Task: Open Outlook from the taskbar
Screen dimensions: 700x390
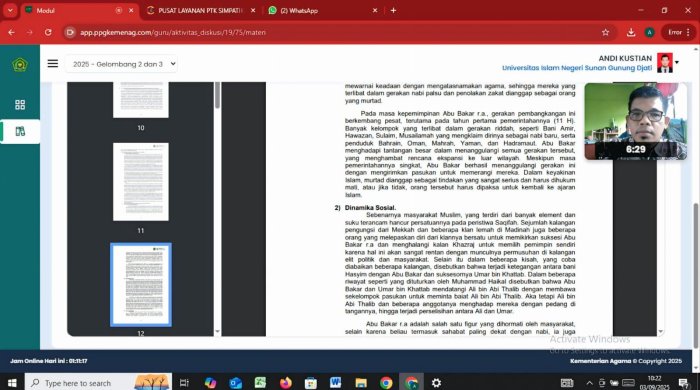Action: click(x=236, y=383)
